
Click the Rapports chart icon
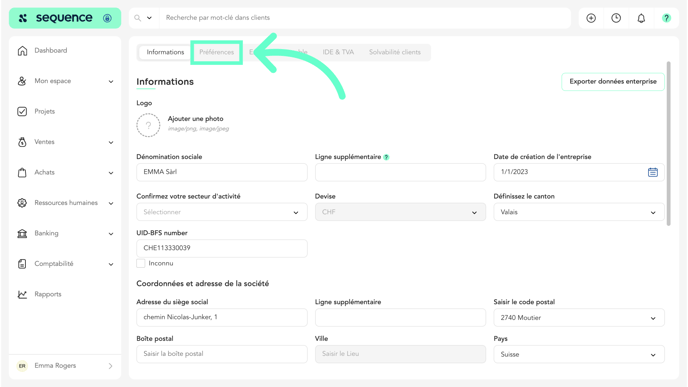22,294
